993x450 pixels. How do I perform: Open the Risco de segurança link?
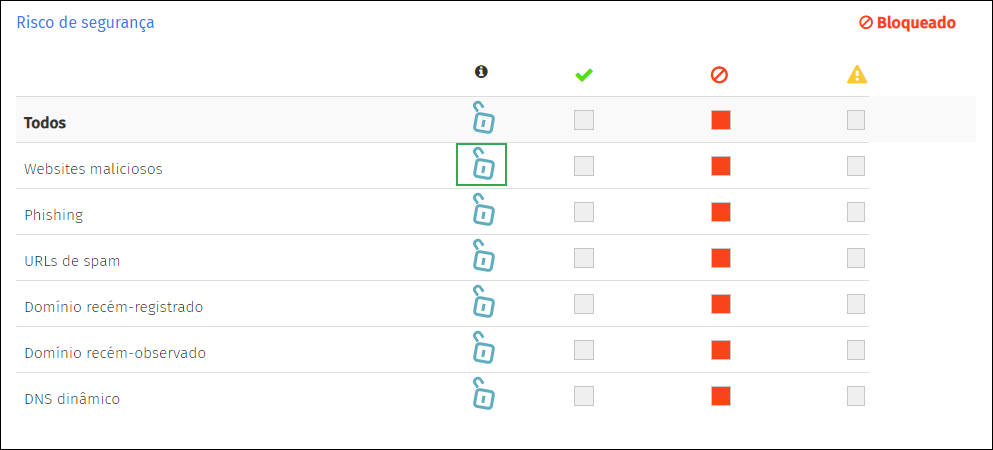(85, 23)
